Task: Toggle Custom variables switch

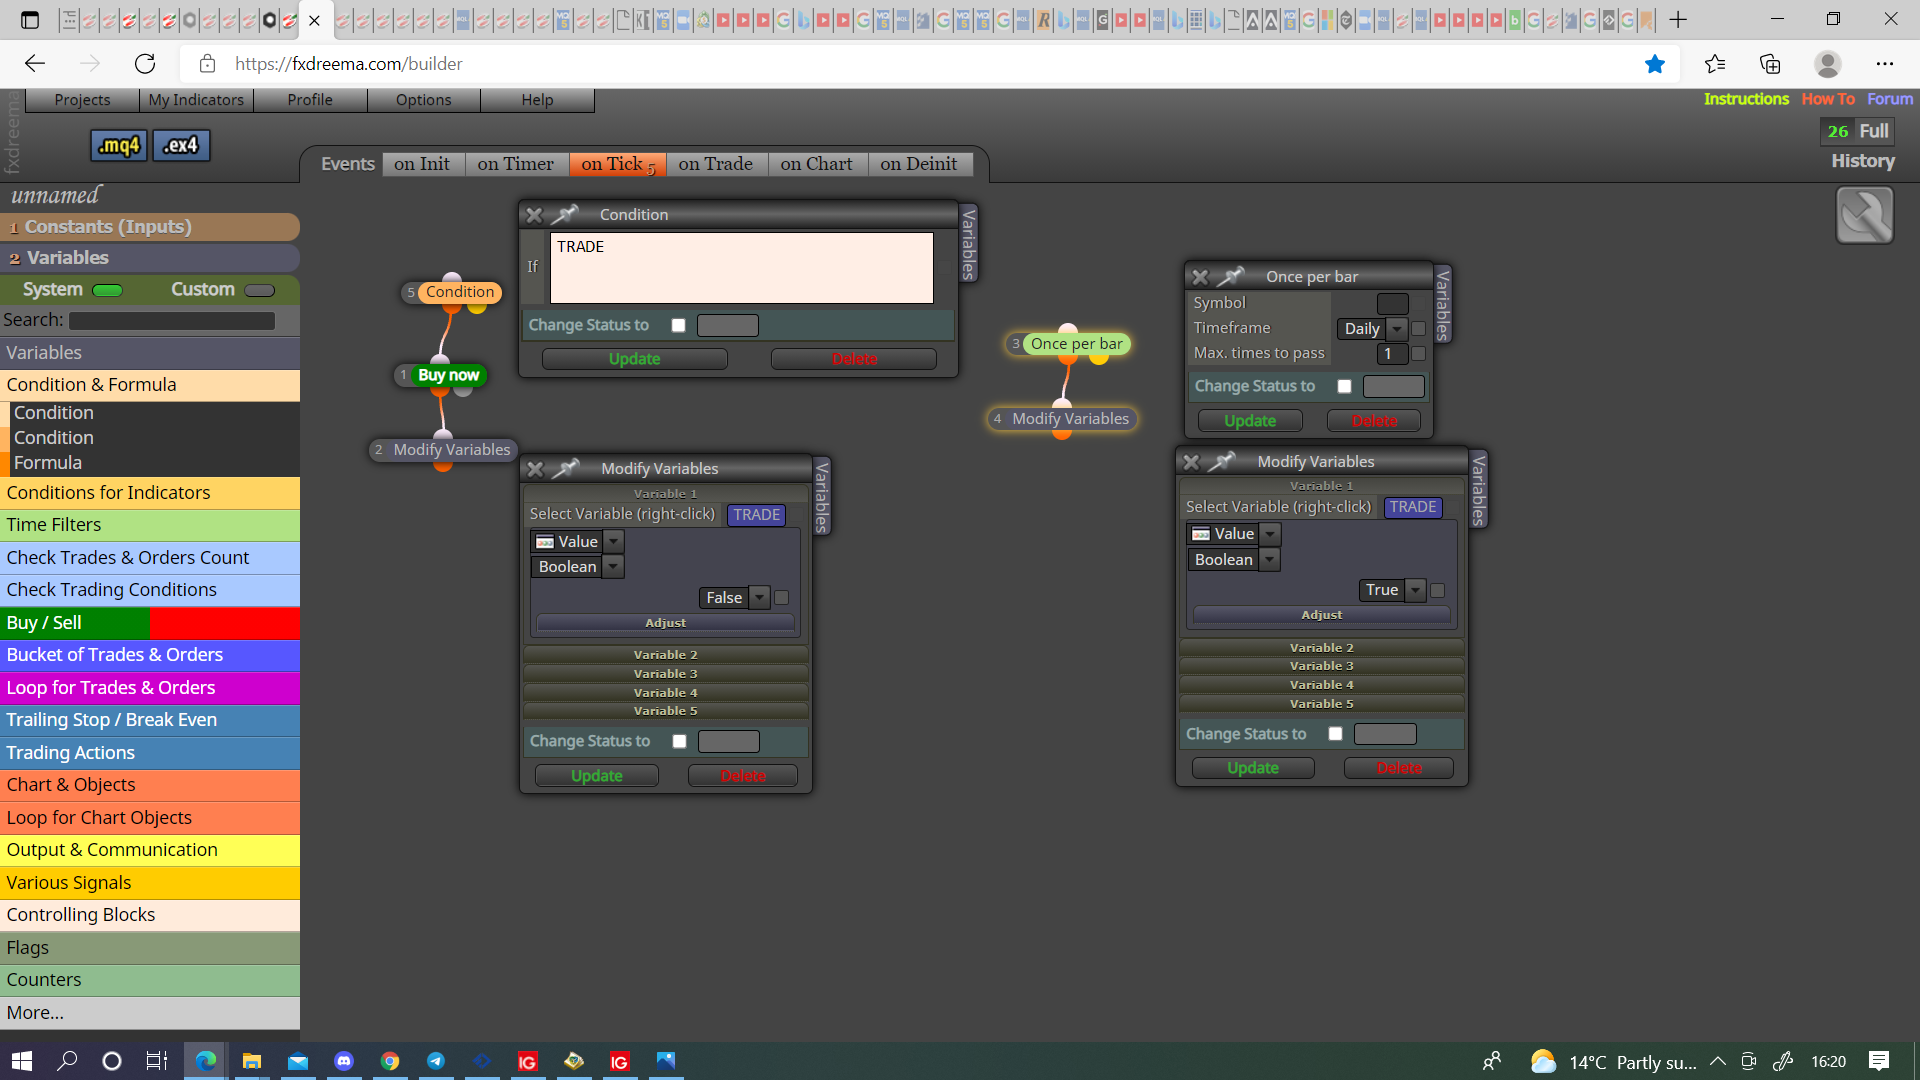Action: [259, 291]
